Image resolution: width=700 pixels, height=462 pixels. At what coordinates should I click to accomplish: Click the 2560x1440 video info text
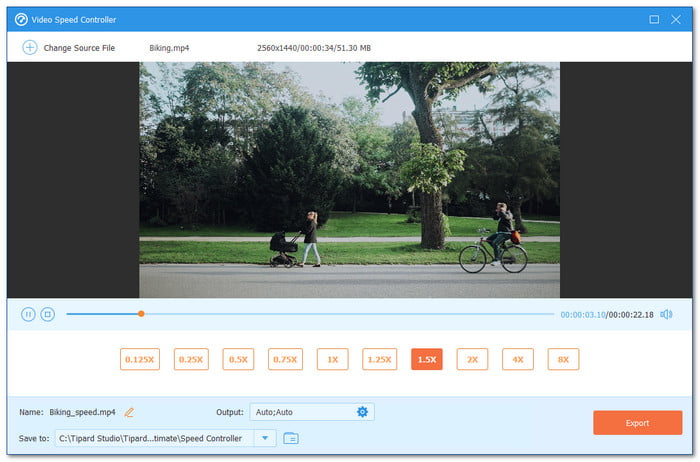[x=314, y=48]
